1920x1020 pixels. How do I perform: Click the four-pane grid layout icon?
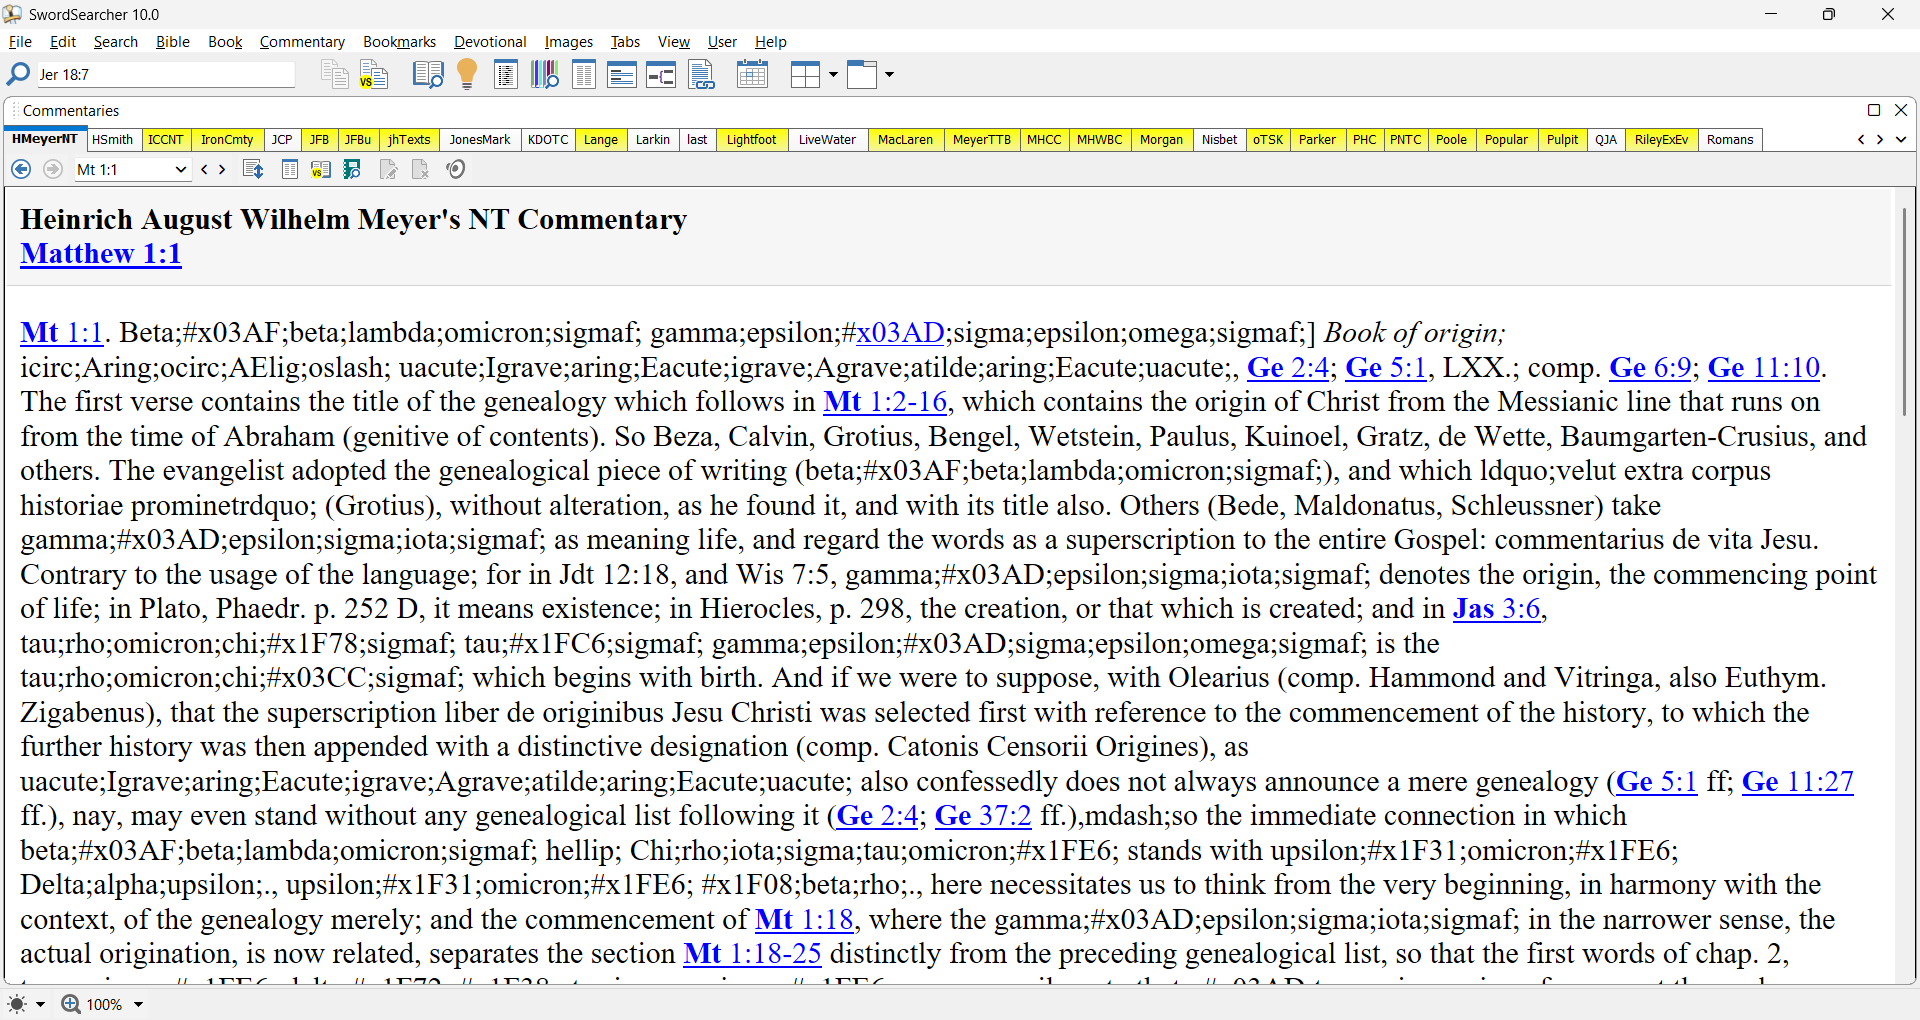pos(805,74)
